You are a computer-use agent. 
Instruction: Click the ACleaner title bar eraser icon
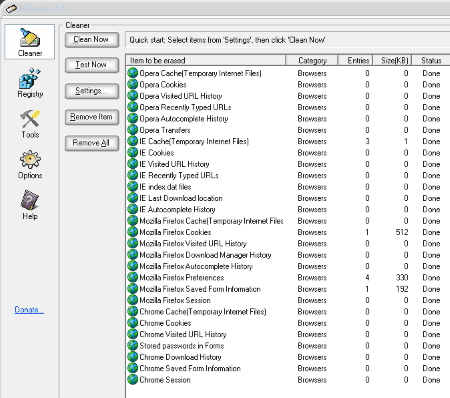coord(11,9)
